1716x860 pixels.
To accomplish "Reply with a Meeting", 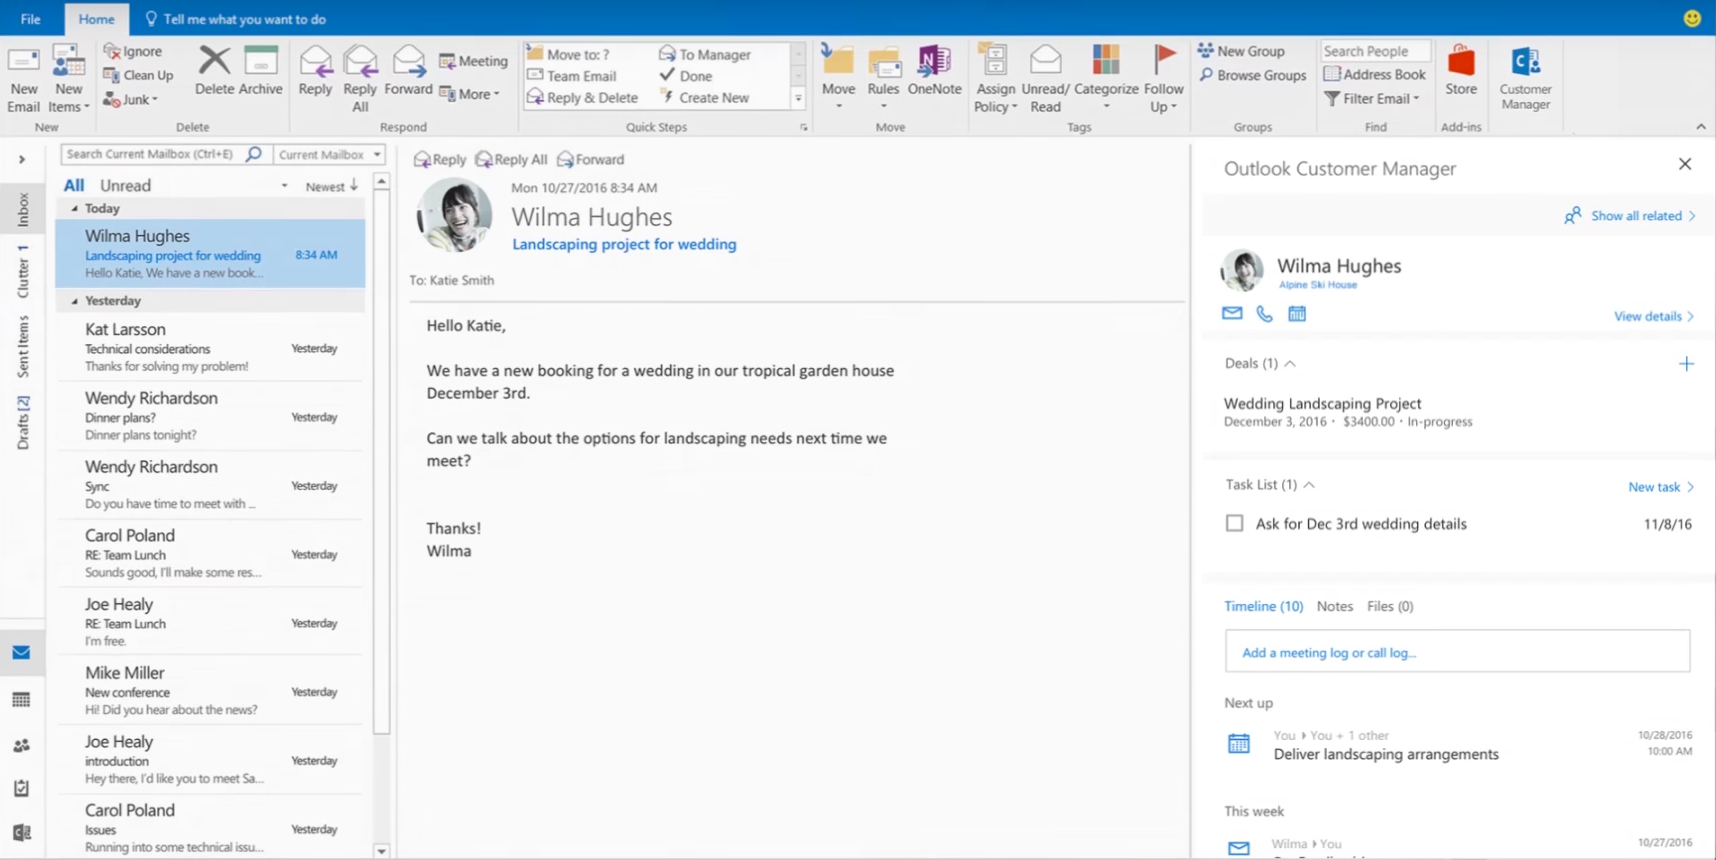I will [x=474, y=61].
